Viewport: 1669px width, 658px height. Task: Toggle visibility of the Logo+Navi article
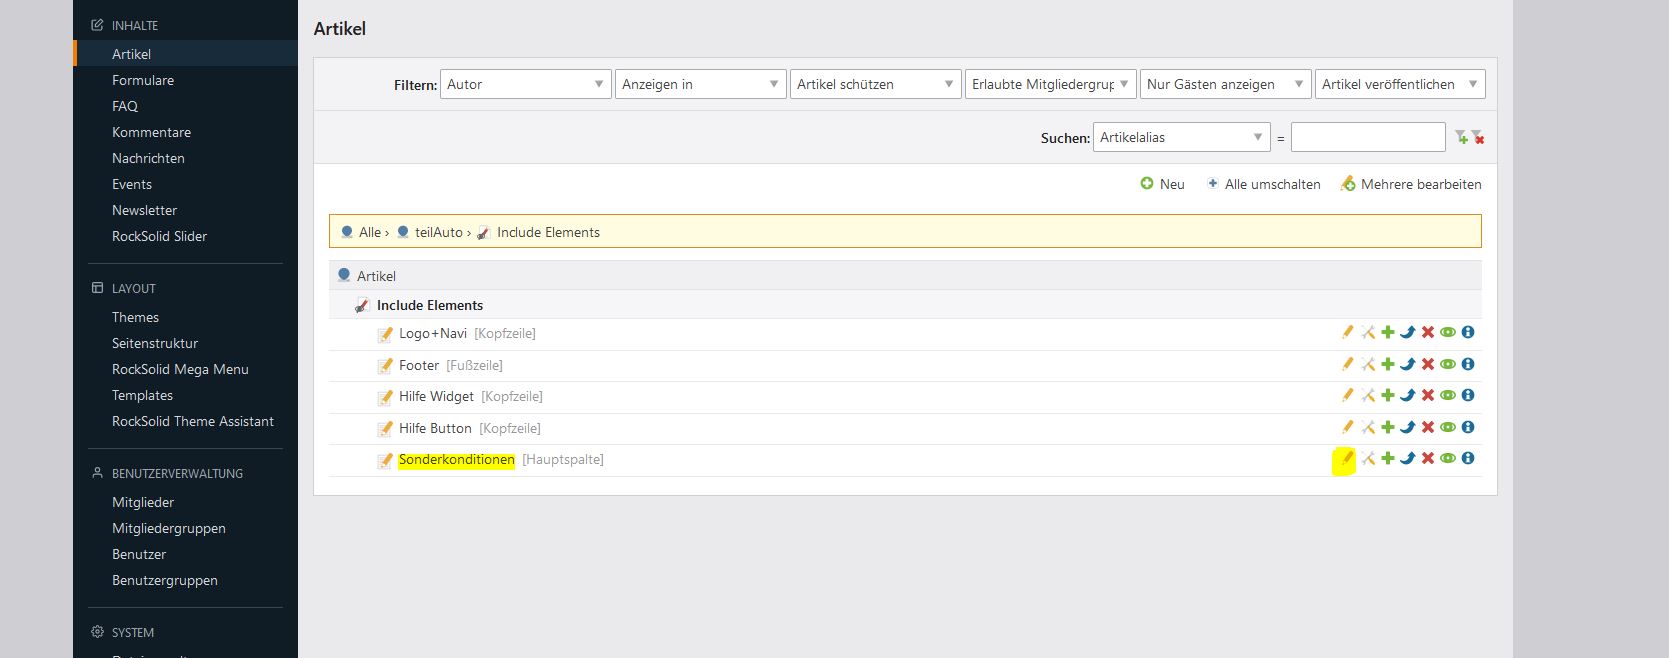1448,333
